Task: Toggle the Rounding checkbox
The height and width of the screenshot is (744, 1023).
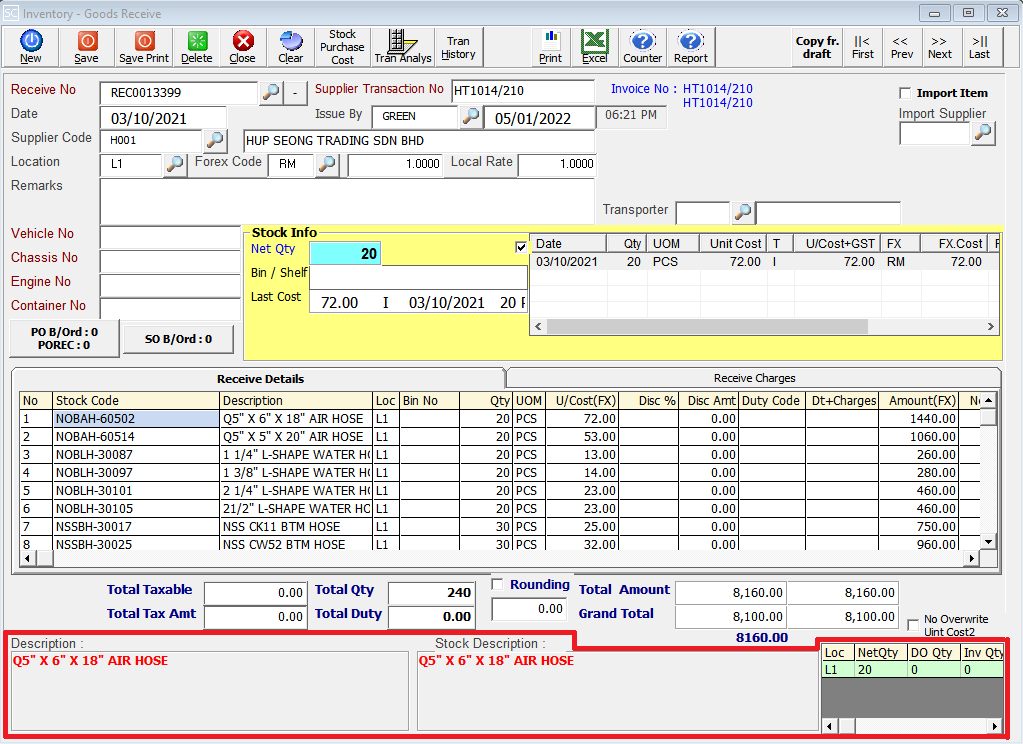Action: 497,584
